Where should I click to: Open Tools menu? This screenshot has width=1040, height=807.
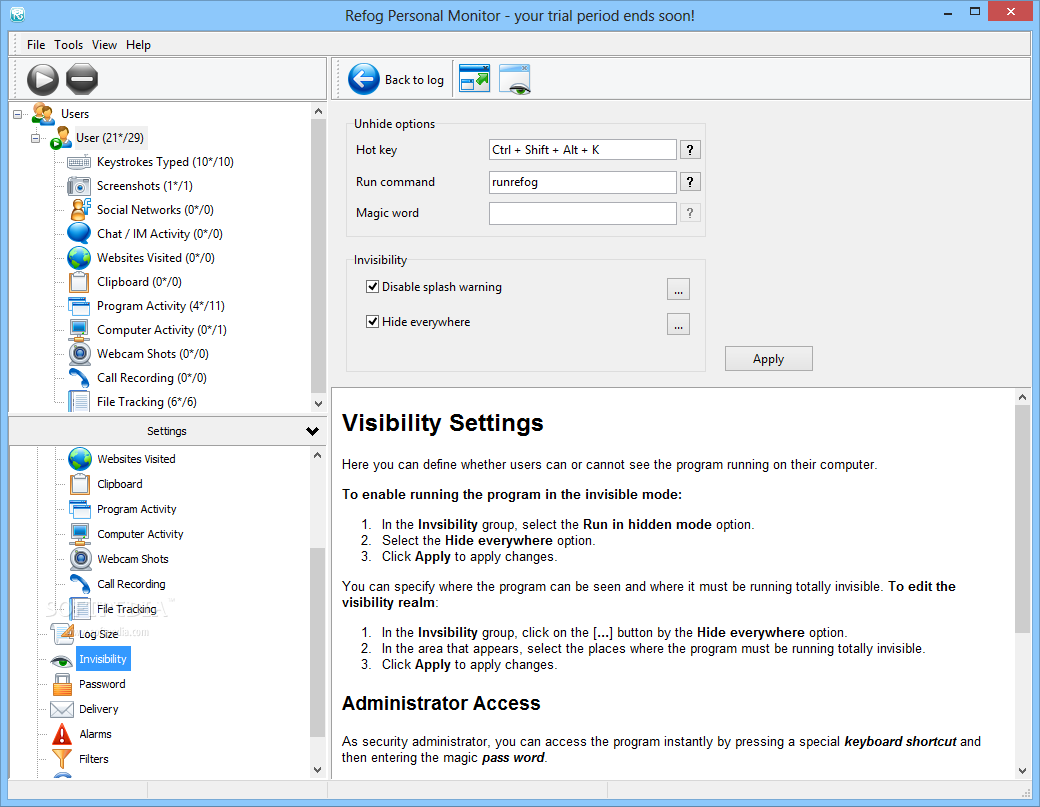[x=68, y=44]
